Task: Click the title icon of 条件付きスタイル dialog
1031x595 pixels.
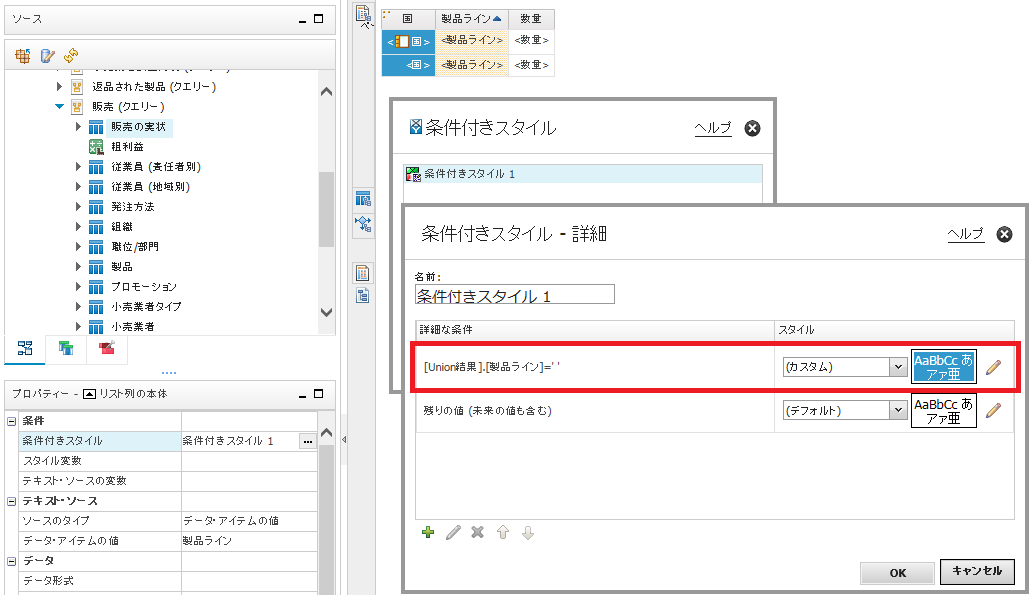Action: point(416,126)
